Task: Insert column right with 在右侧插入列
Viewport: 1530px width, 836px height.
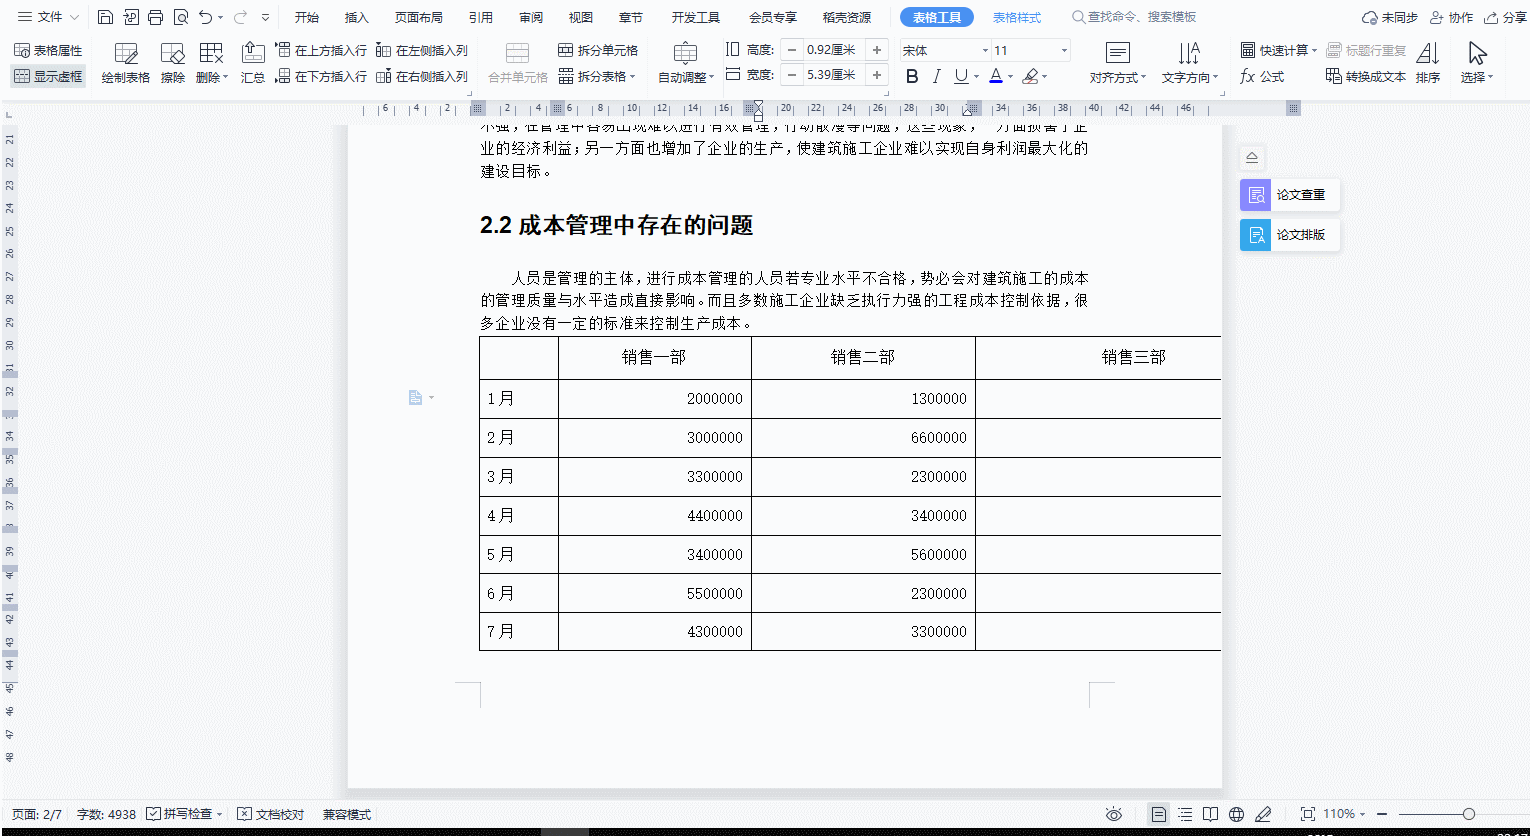Action: click(x=422, y=76)
